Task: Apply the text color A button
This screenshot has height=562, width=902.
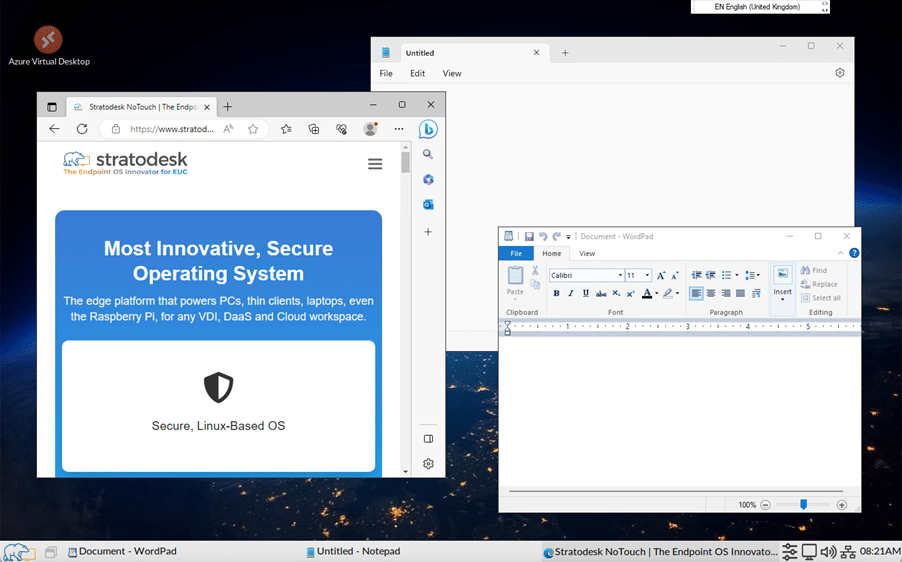Action: point(647,293)
